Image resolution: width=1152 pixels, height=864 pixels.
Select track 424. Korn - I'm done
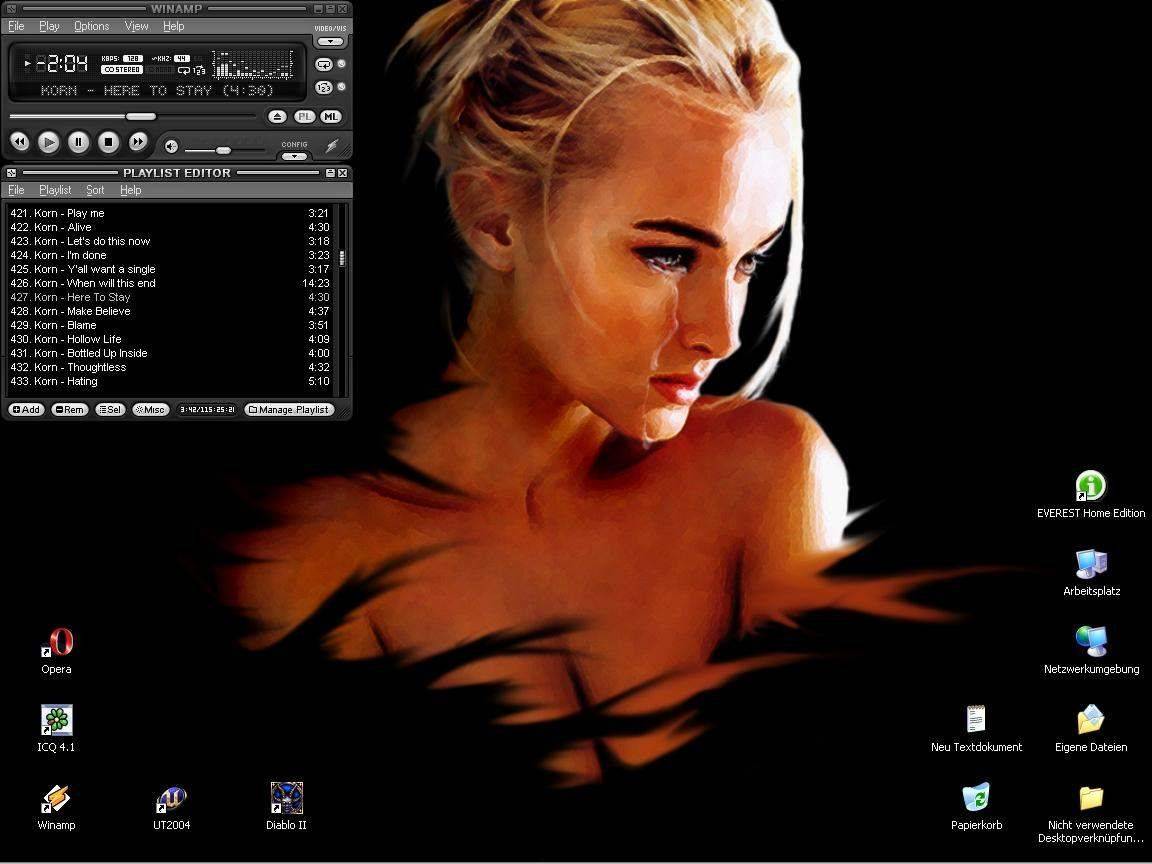tap(170, 255)
